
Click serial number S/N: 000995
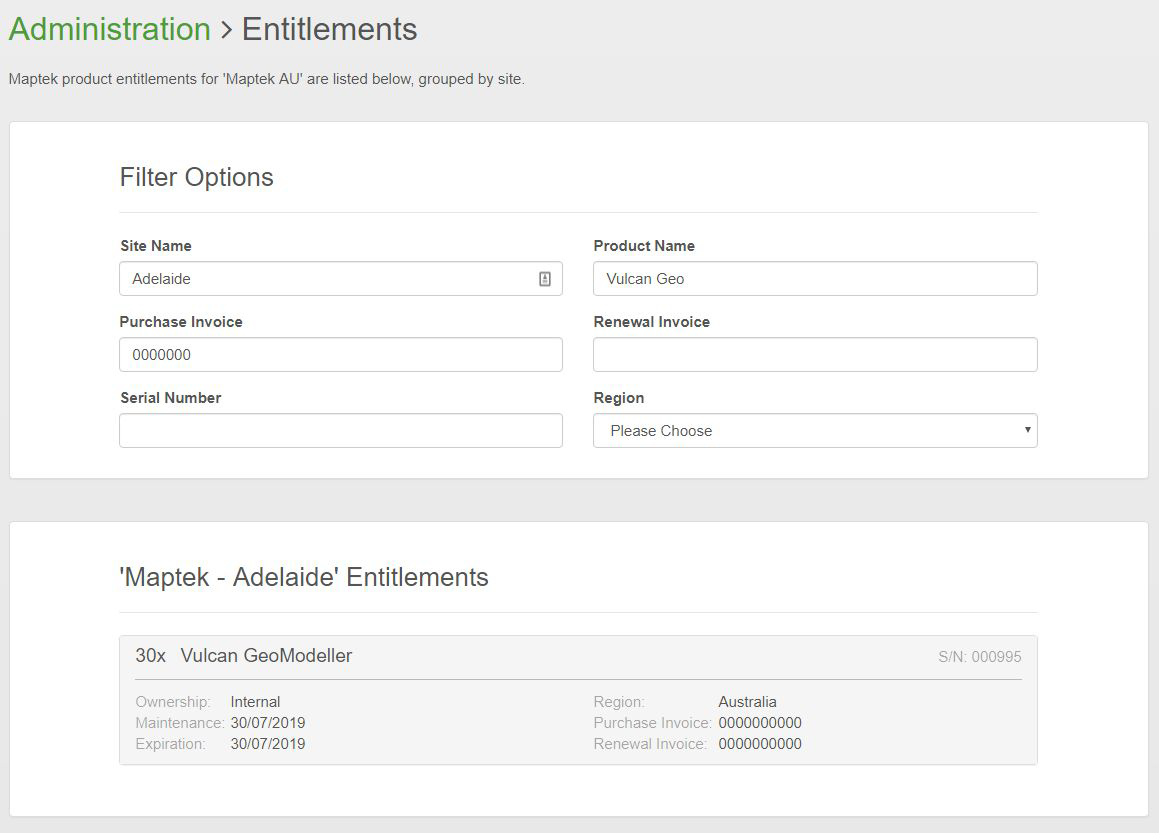[979, 657]
